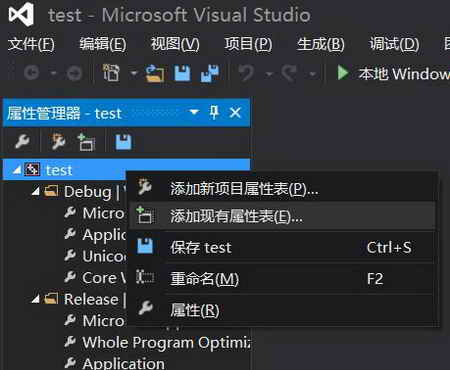Click the green Start Debugging play icon

[343, 72]
